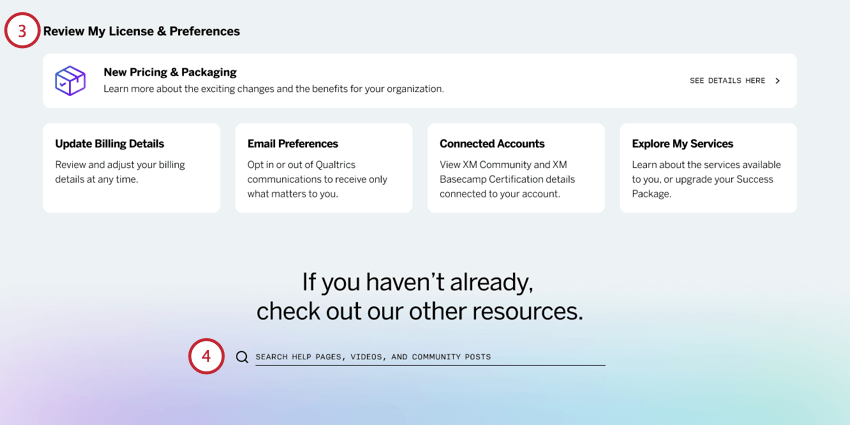Open the Update Billing Details card title
Viewport: 850px width, 425px height.
[109, 144]
